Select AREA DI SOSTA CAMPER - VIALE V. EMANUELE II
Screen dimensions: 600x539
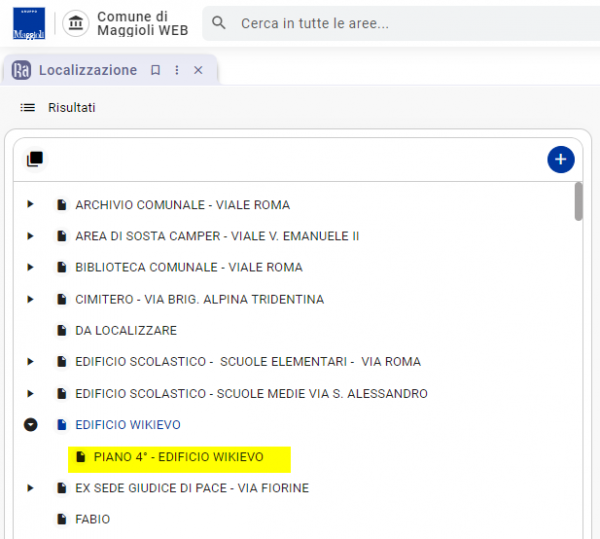(x=217, y=236)
